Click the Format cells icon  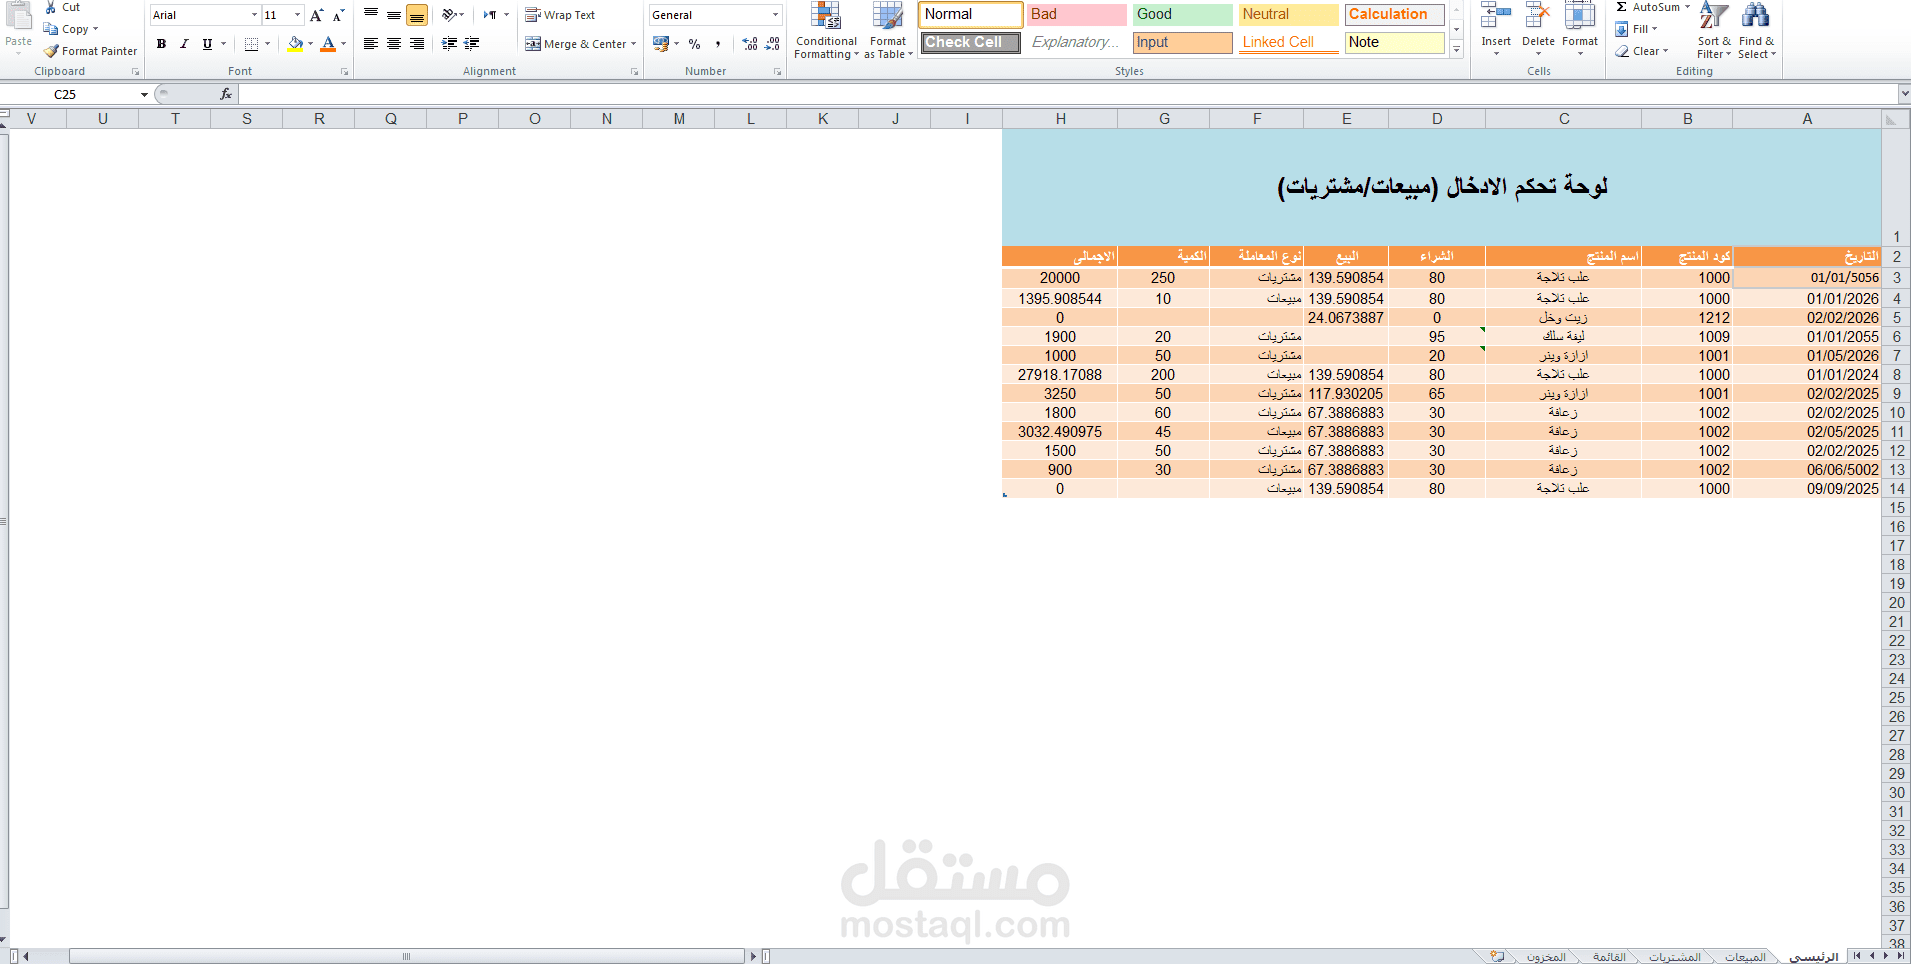pyautogui.click(x=1580, y=16)
